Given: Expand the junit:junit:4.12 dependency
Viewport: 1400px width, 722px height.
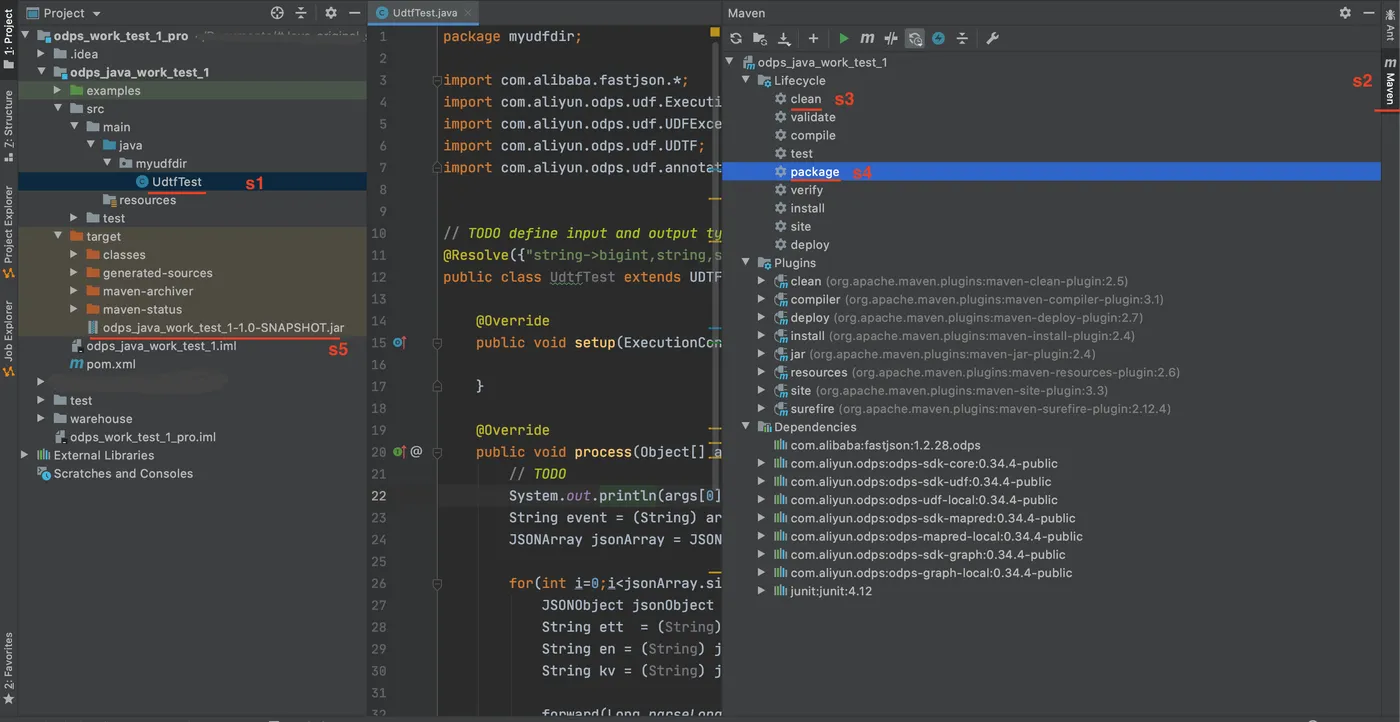Looking at the screenshot, I should [x=762, y=591].
